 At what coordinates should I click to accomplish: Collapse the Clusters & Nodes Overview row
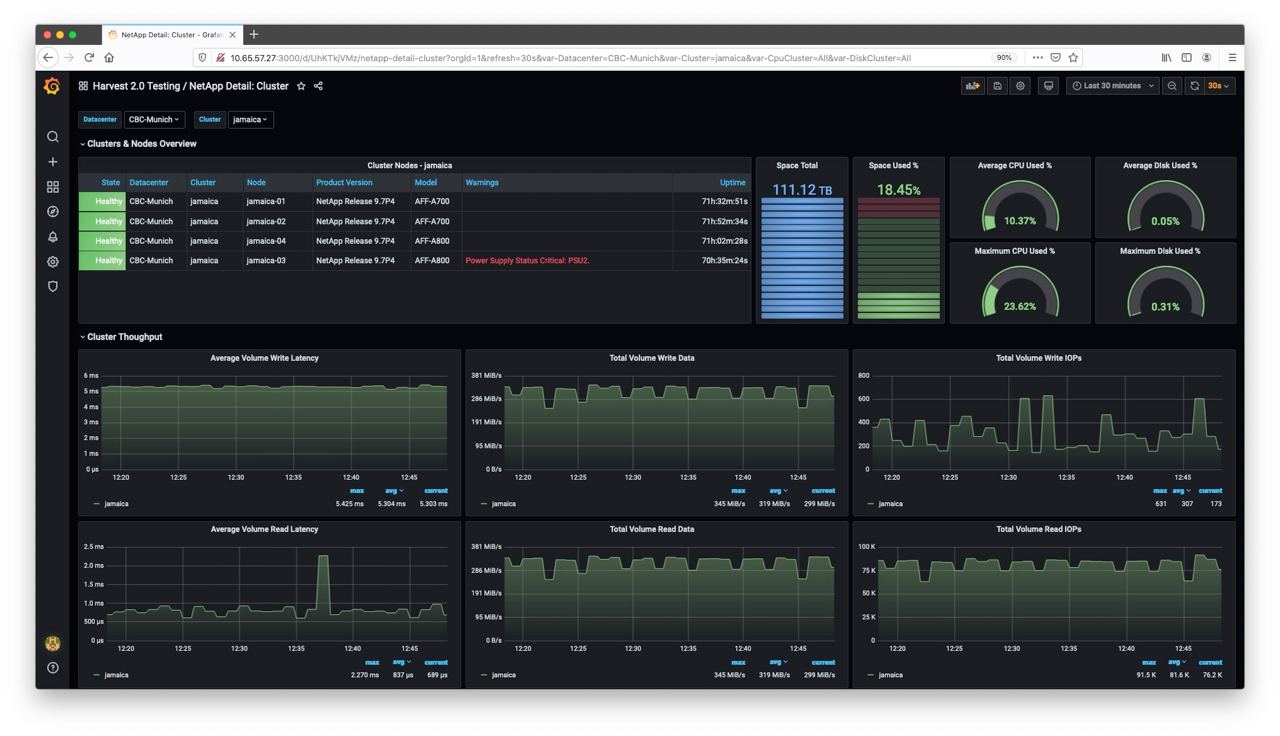(x=138, y=144)
